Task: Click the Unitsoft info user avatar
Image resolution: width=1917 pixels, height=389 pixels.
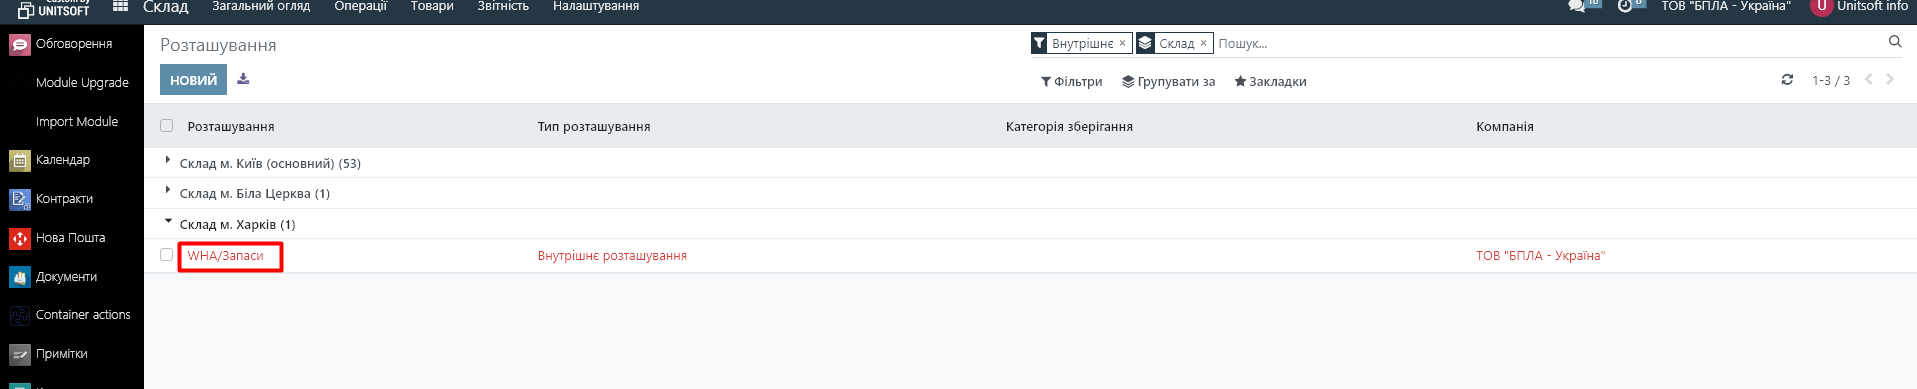Action: click(1821, 6)
